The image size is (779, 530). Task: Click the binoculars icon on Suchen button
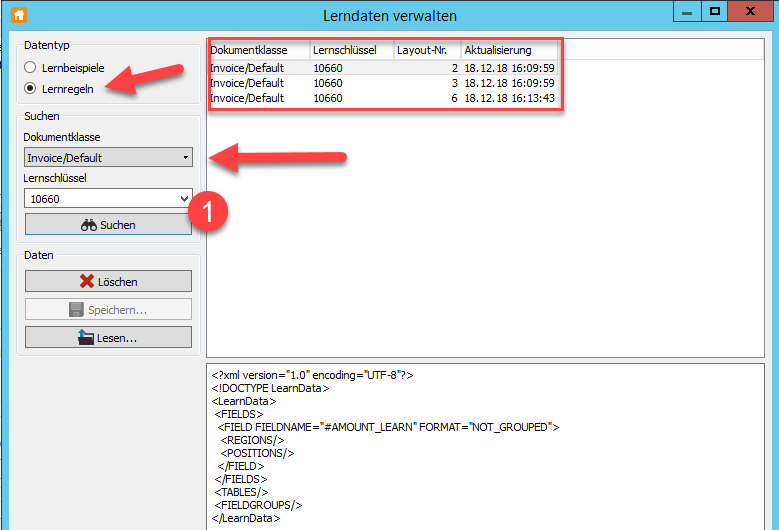click(89, 225)
